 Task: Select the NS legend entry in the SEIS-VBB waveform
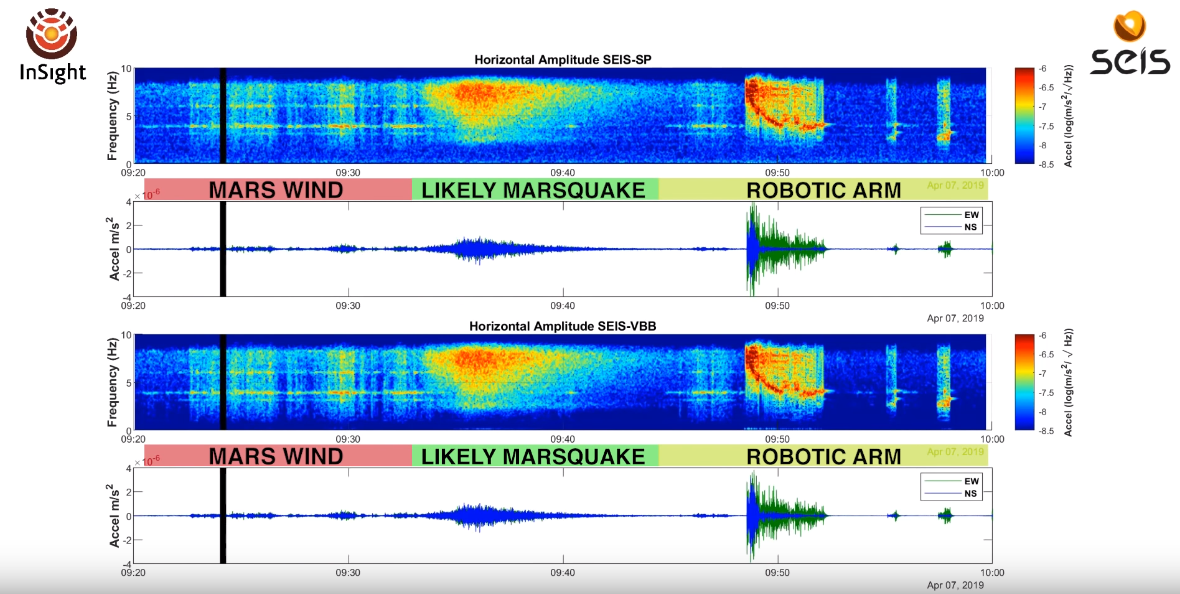click(x=948, y=494)
